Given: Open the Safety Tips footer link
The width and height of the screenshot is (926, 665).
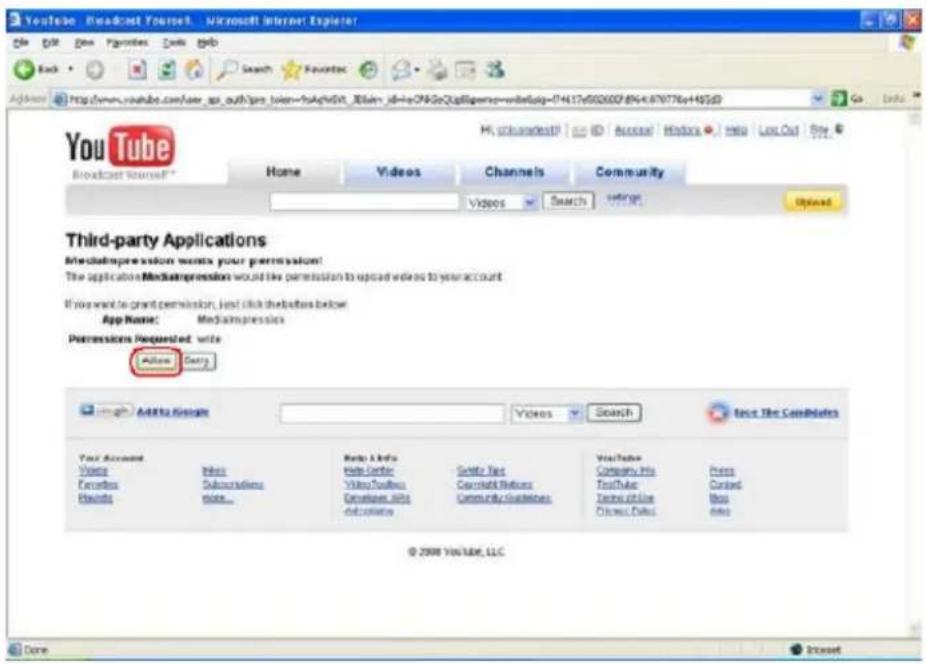Looking at the screenshot, I should tap(481, 471).
